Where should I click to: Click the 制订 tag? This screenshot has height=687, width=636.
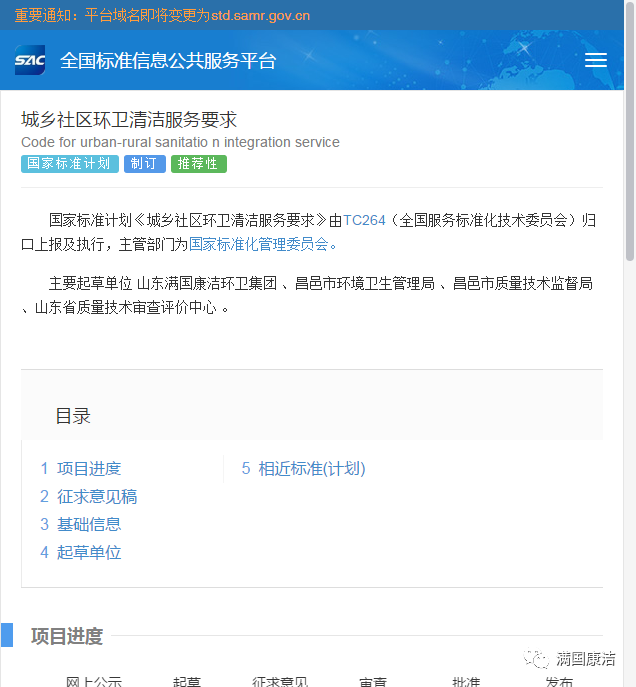click(145, 164)
